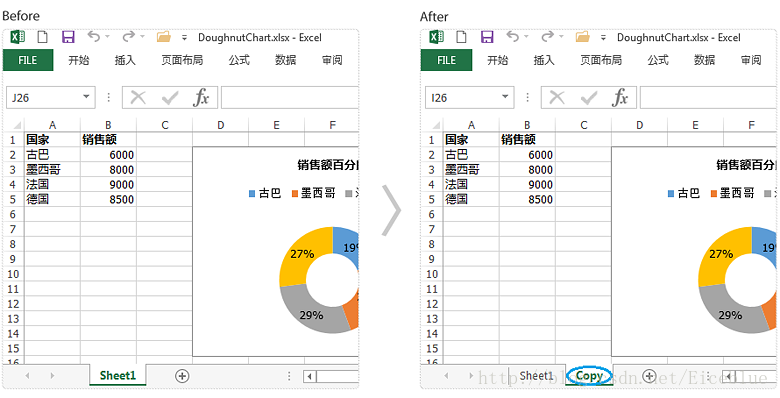780x398 pixels.
Task: Click formula bar input in Before window
Action: [x=290, y=98]
